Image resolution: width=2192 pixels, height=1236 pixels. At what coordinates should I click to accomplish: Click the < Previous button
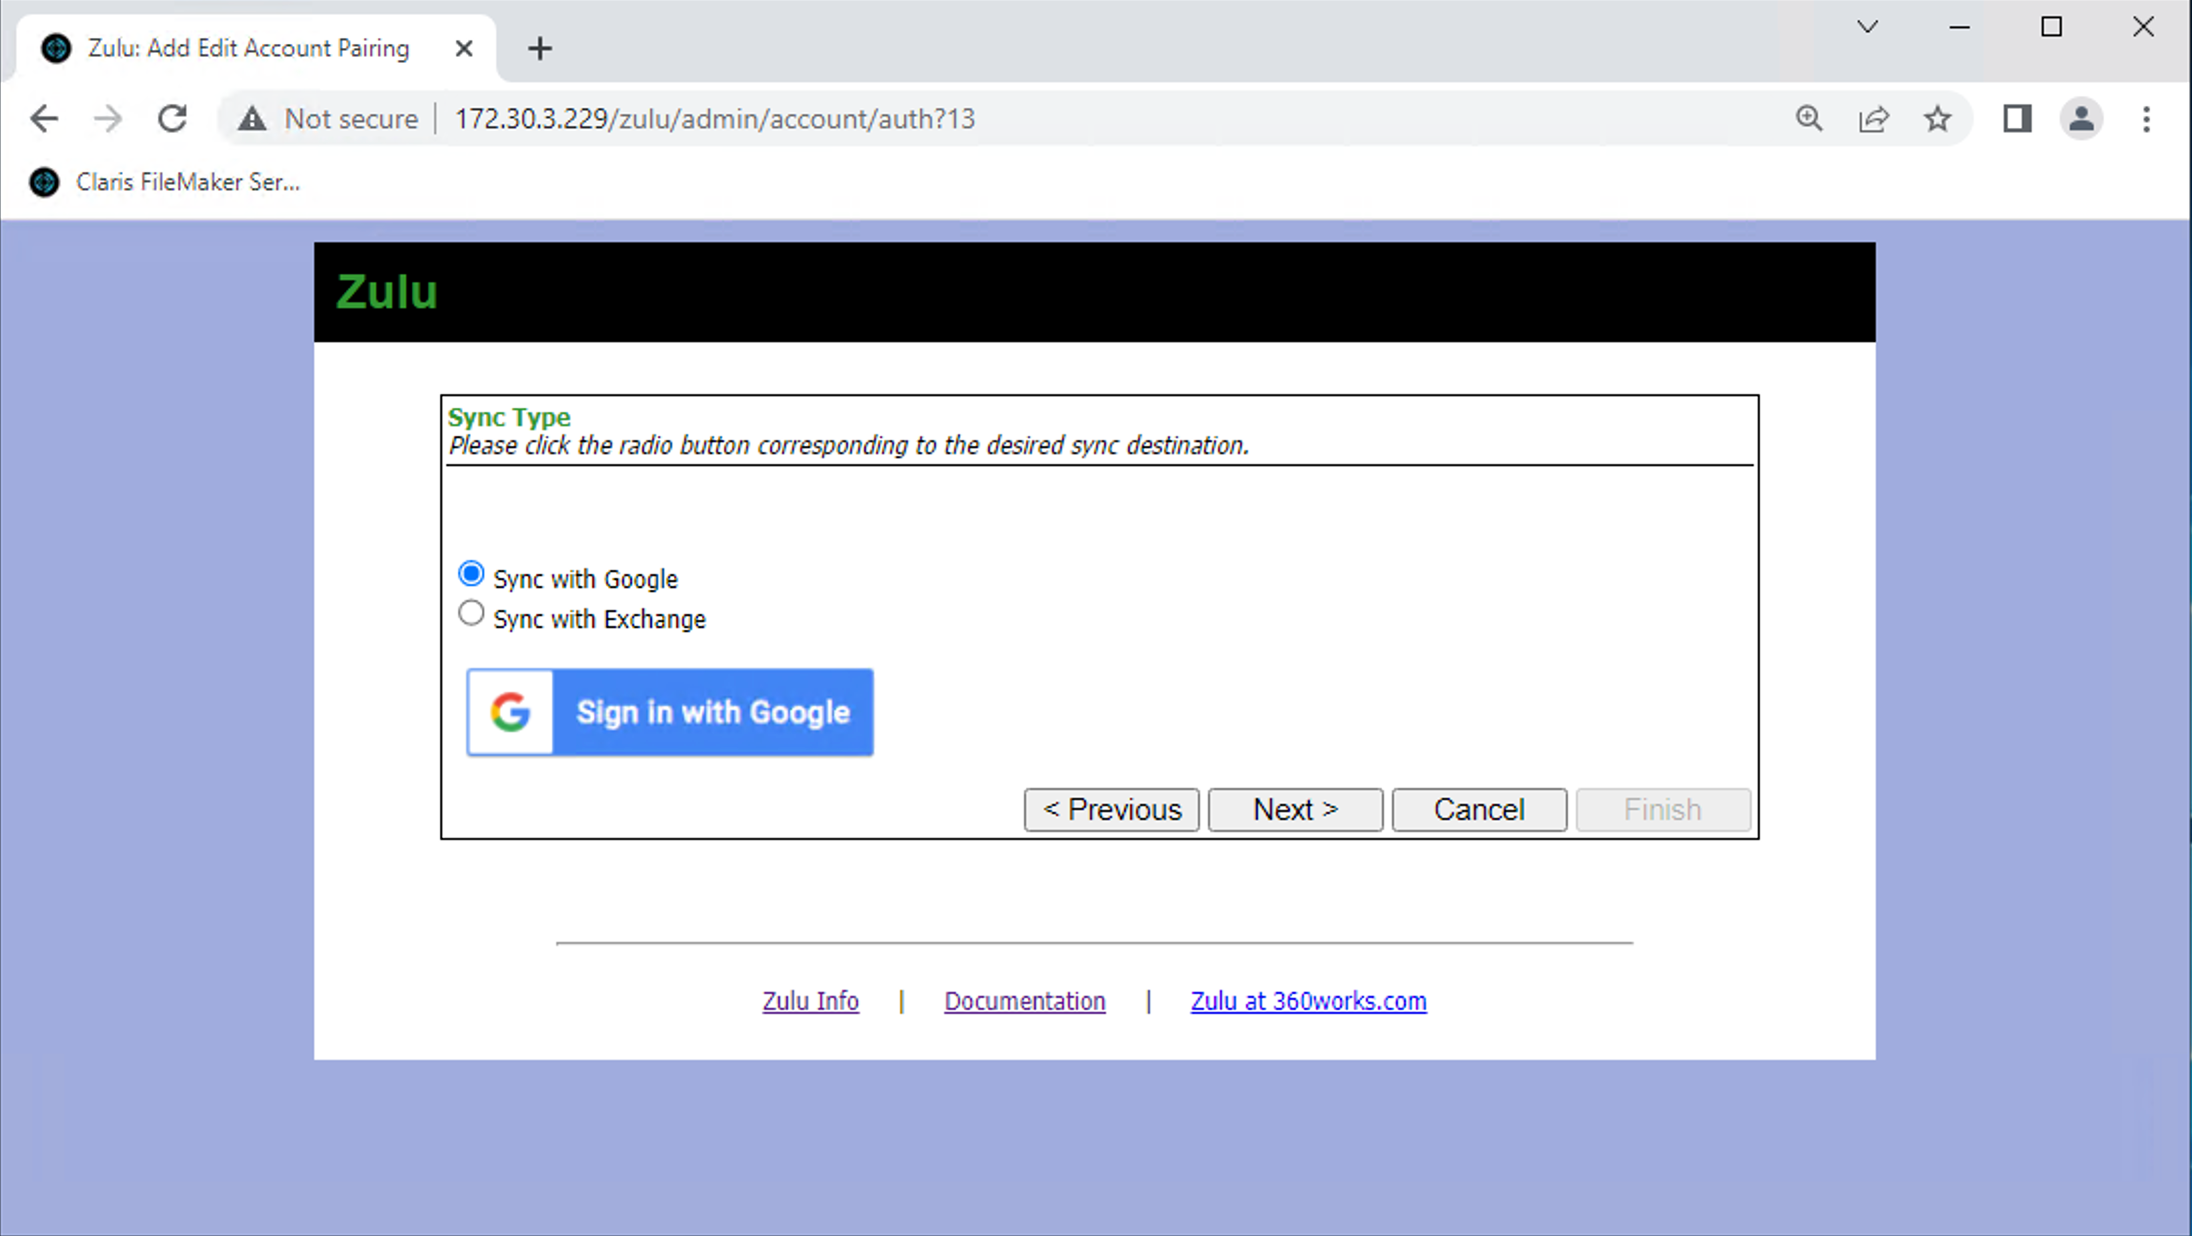click(x=1112, y=809)
